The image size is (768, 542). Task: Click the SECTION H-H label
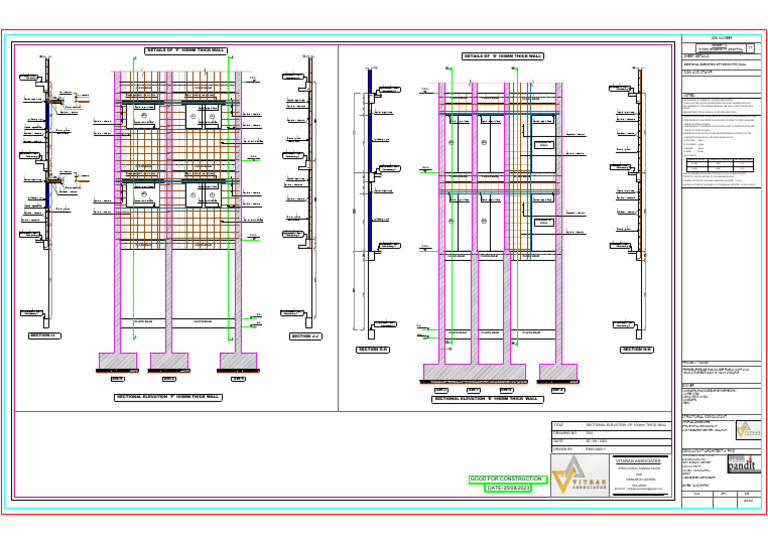(x=637, y=350)
